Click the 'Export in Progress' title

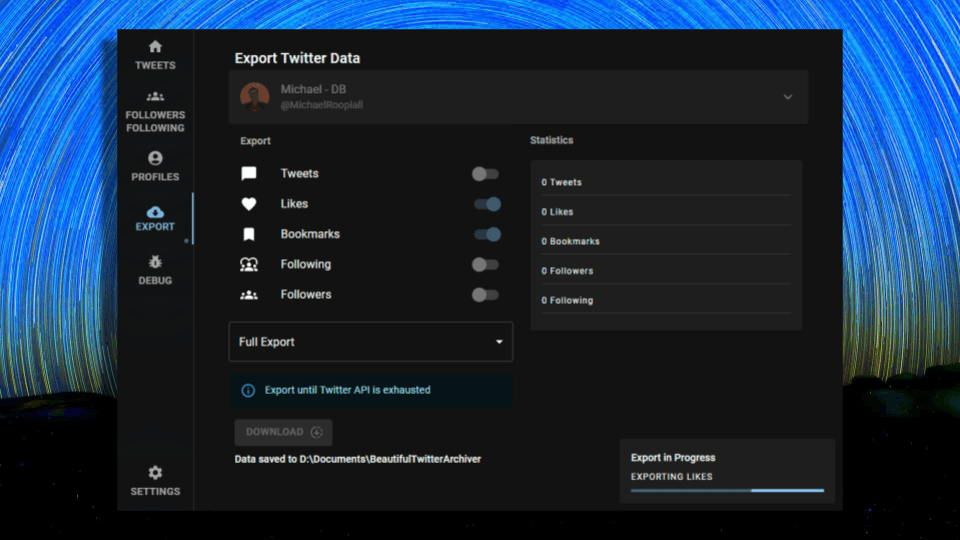tap(673, 458)
